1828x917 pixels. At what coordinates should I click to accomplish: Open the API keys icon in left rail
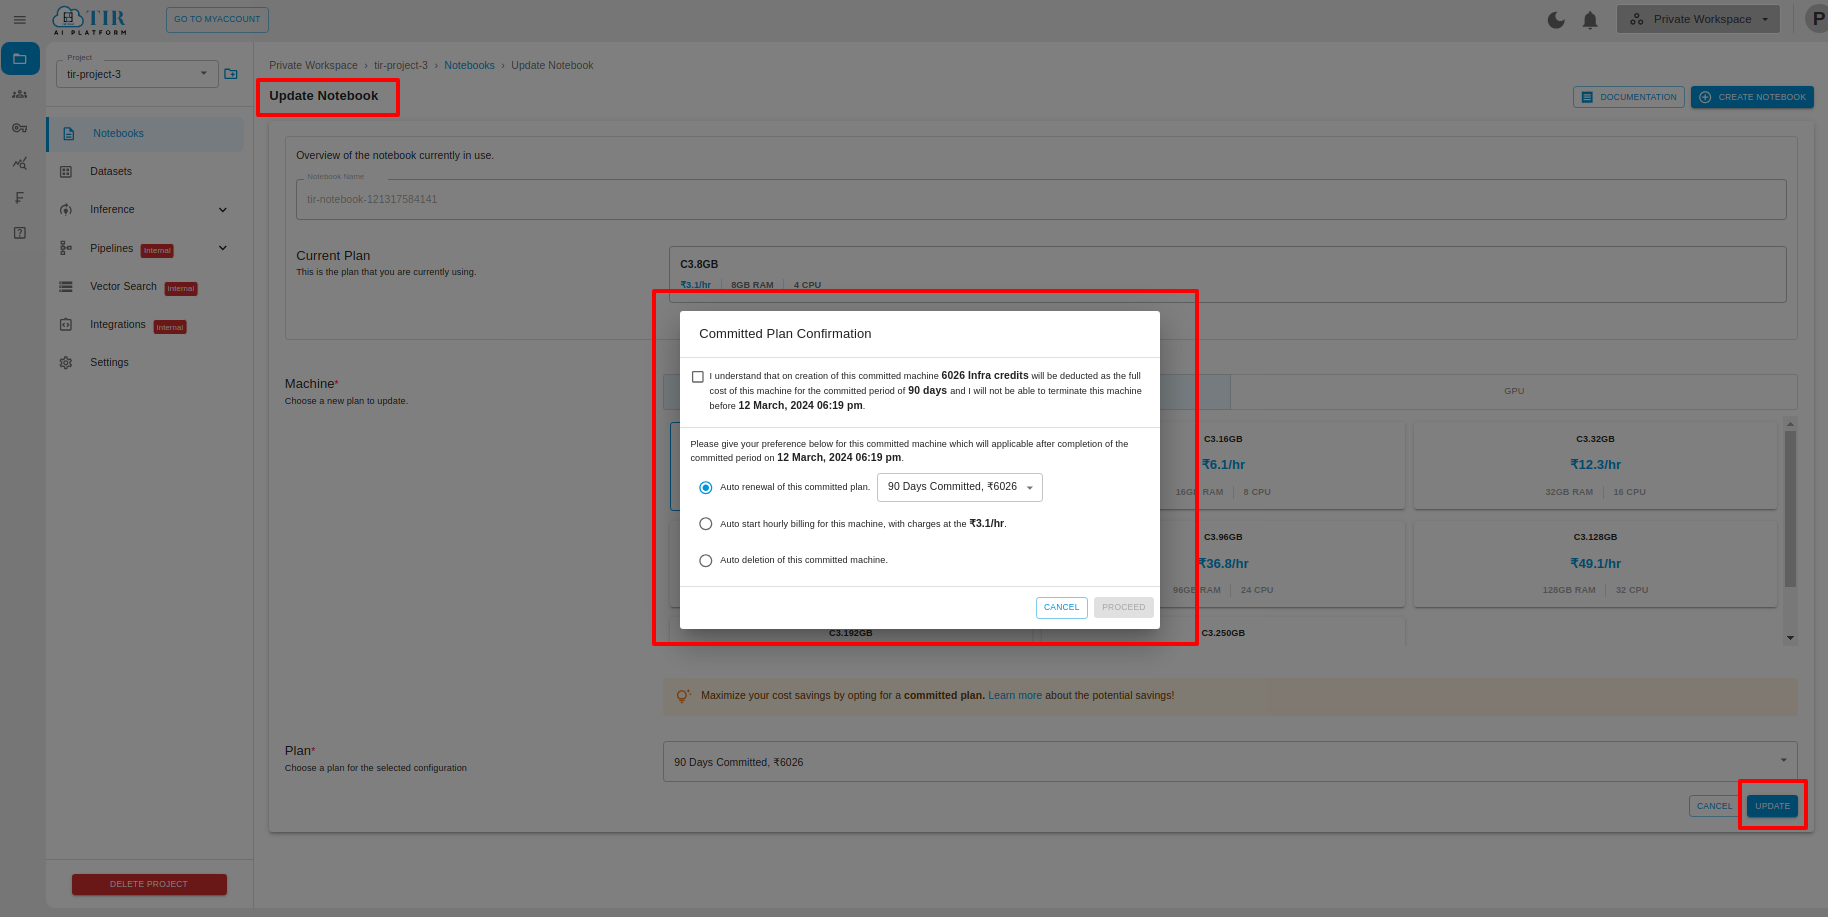[19, 128]
